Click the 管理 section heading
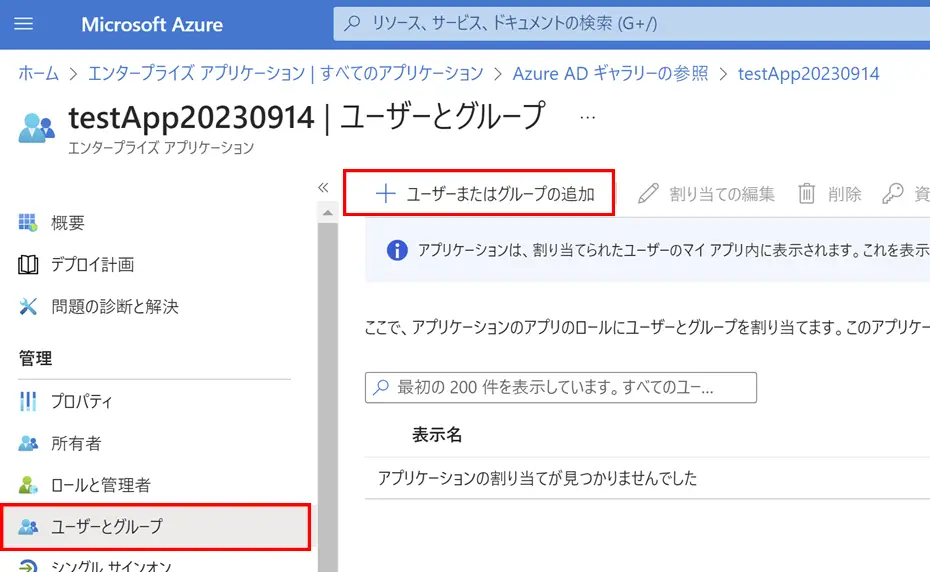This screenshot has width=930, height=572. click(x=35, y=358)
